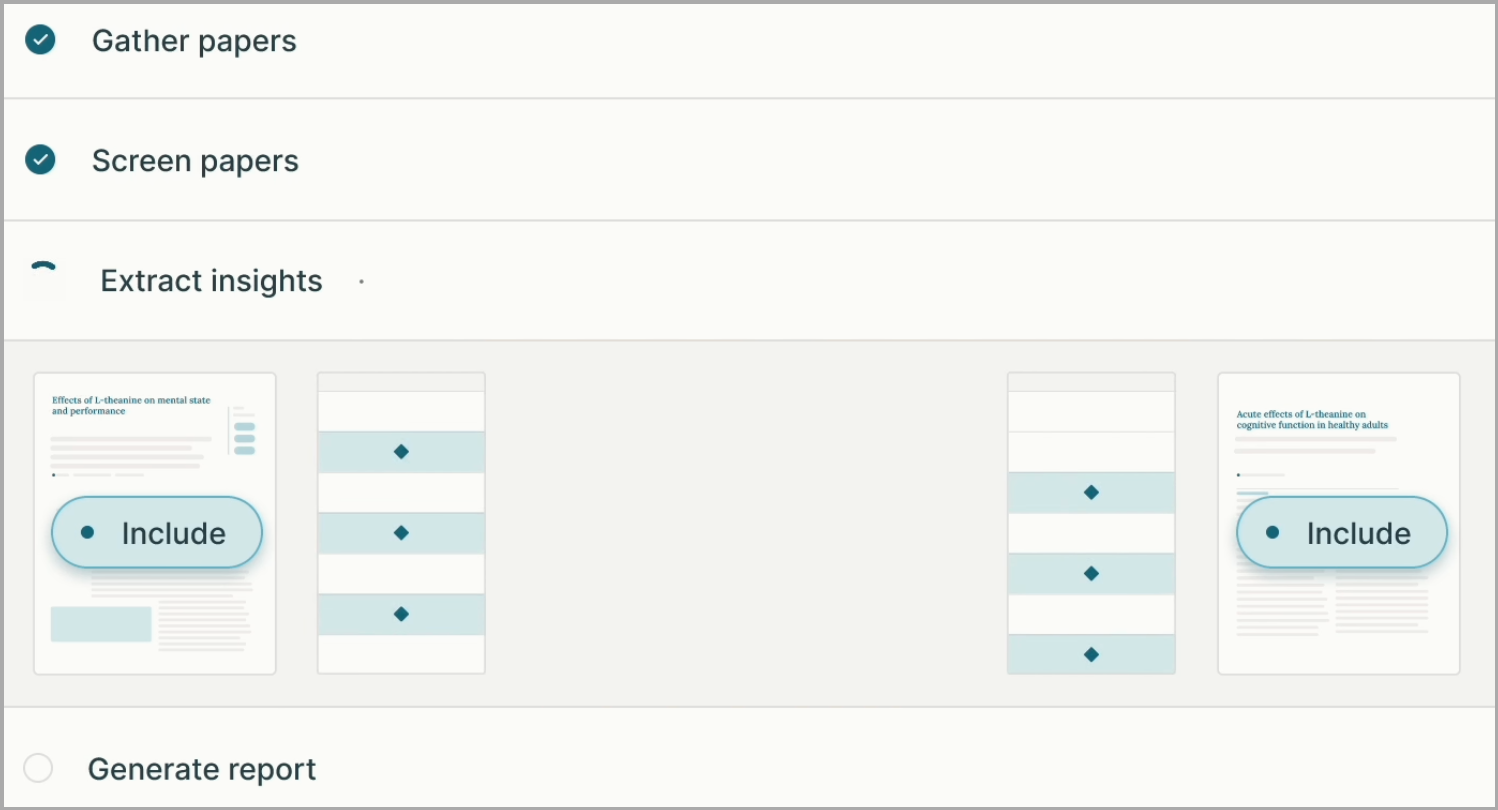Click the top diamond in the right table
This screenshot has height=810, width=1498.
[1091, 492]
